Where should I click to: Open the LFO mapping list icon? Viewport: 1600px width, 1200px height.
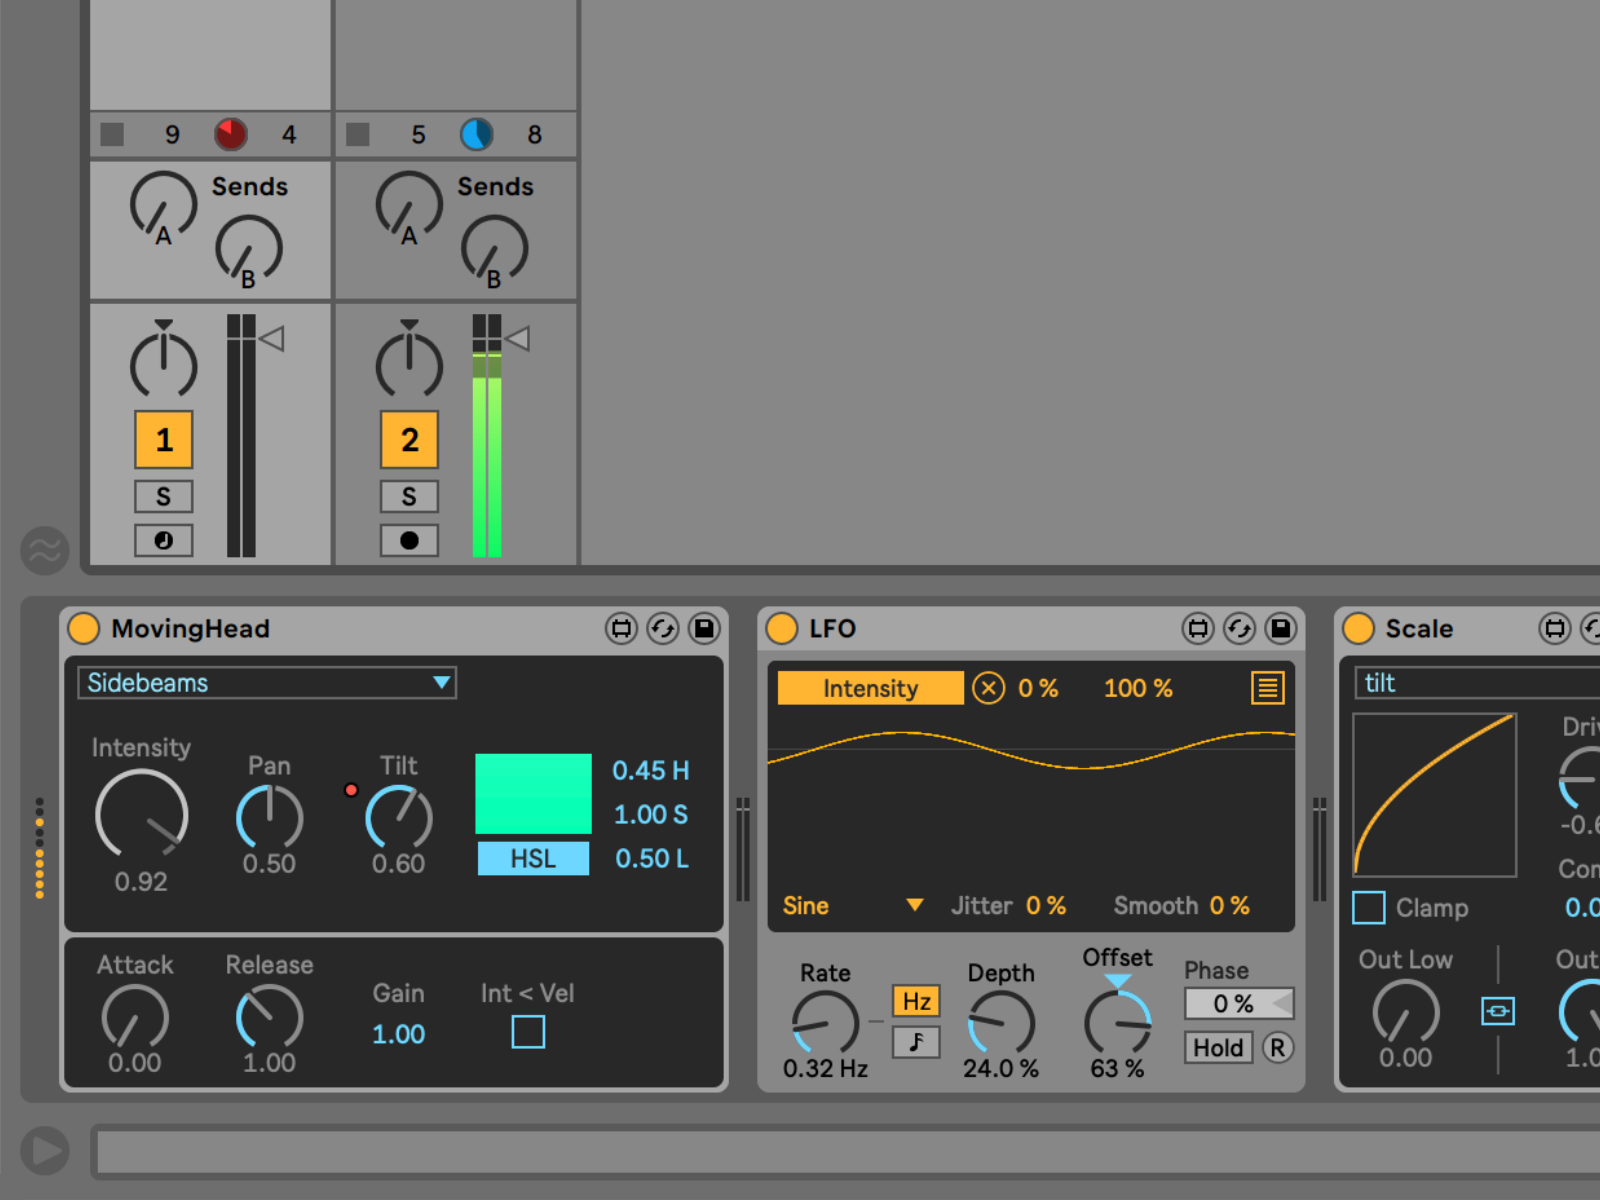click(1267, 688)
